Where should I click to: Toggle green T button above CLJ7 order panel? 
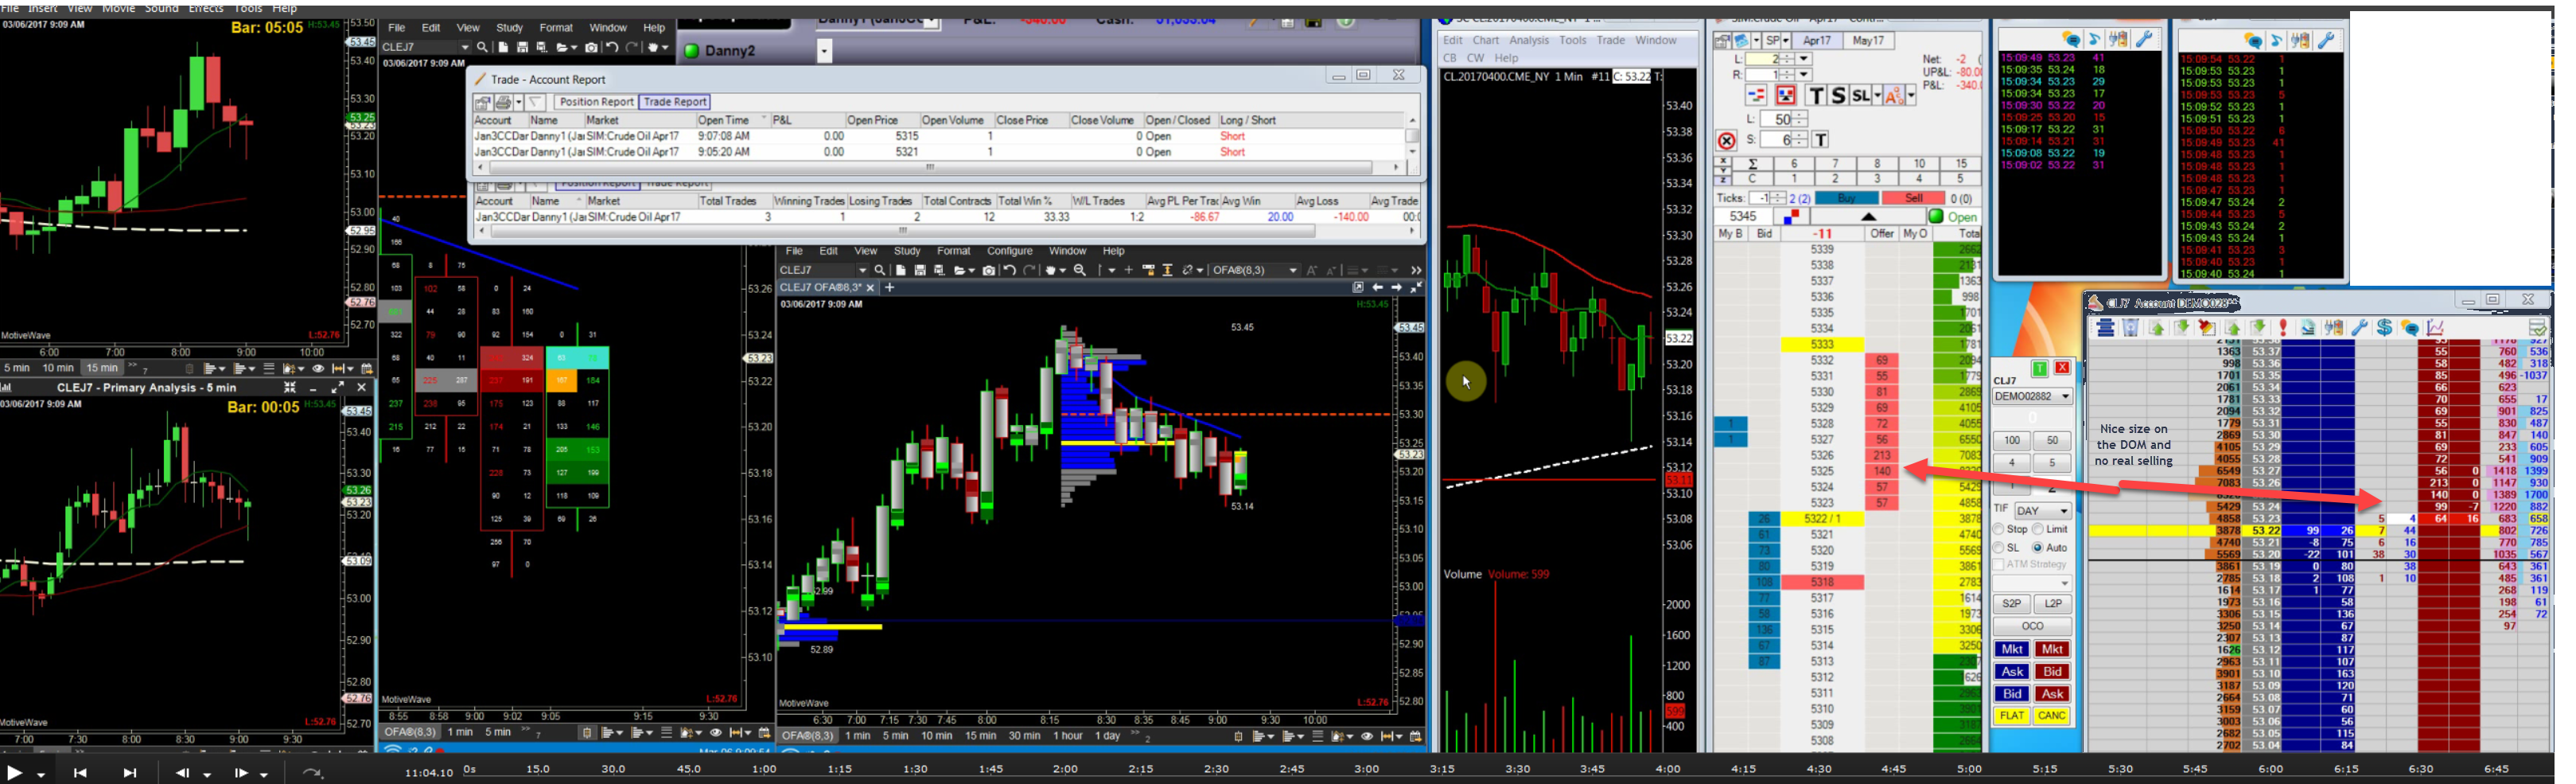coord(2040,368)
